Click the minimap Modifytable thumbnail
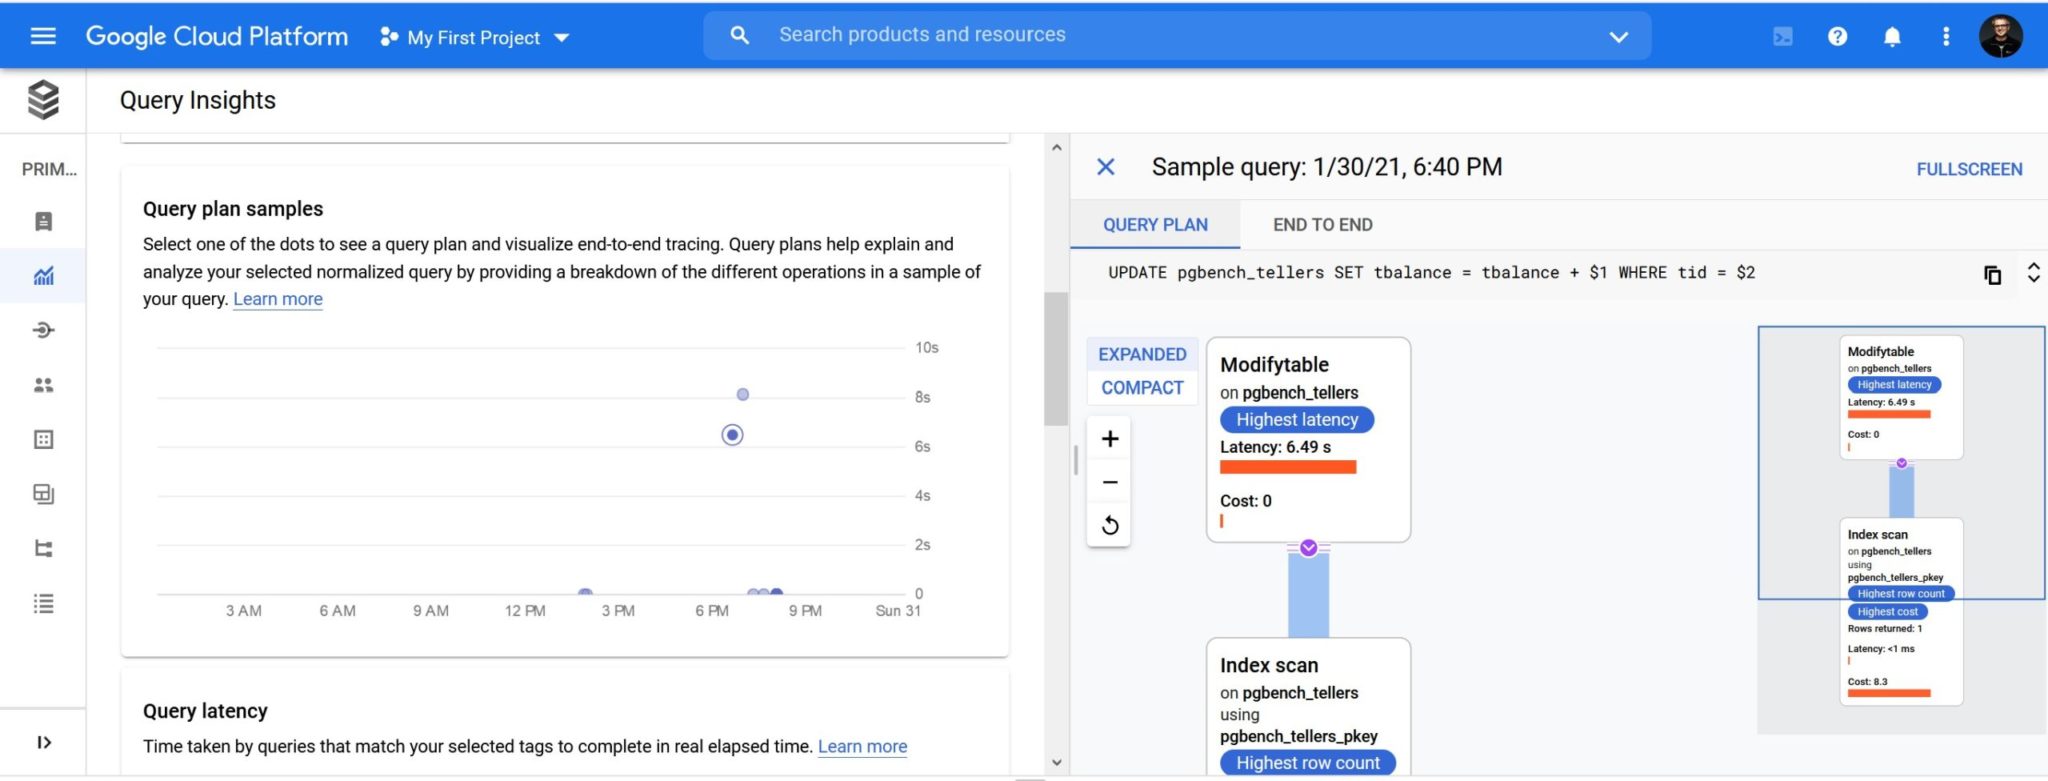 tap(1901, 397)
